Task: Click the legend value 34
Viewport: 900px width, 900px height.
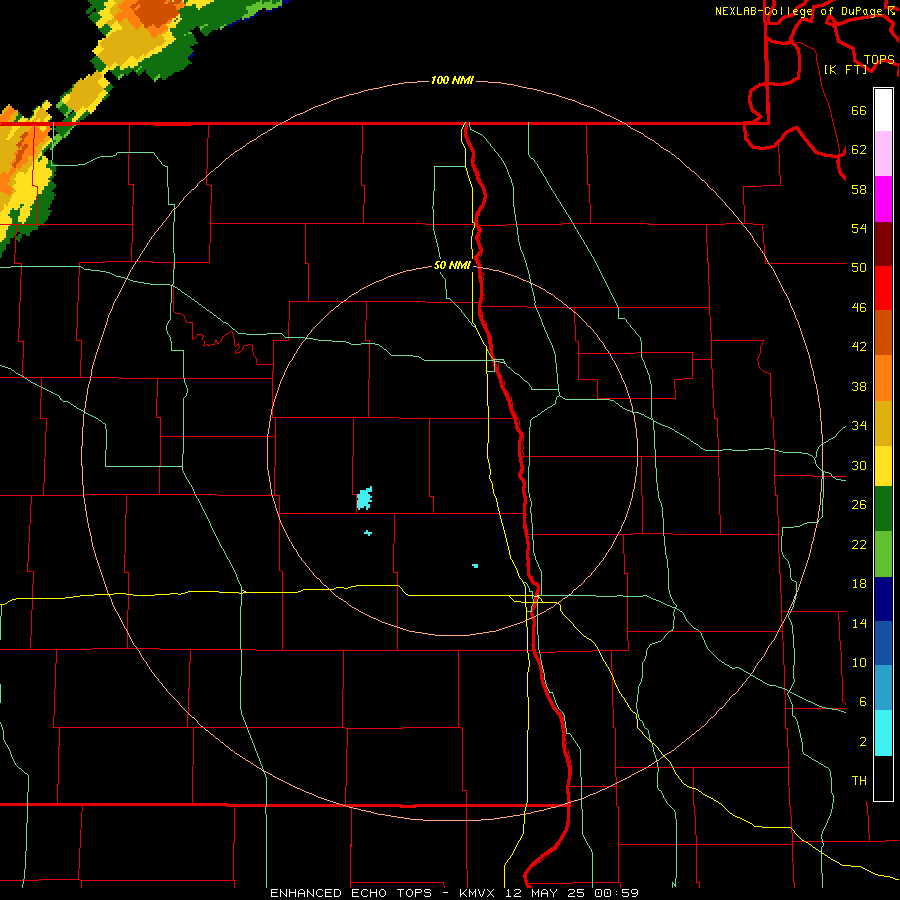Action: [859, 426]
